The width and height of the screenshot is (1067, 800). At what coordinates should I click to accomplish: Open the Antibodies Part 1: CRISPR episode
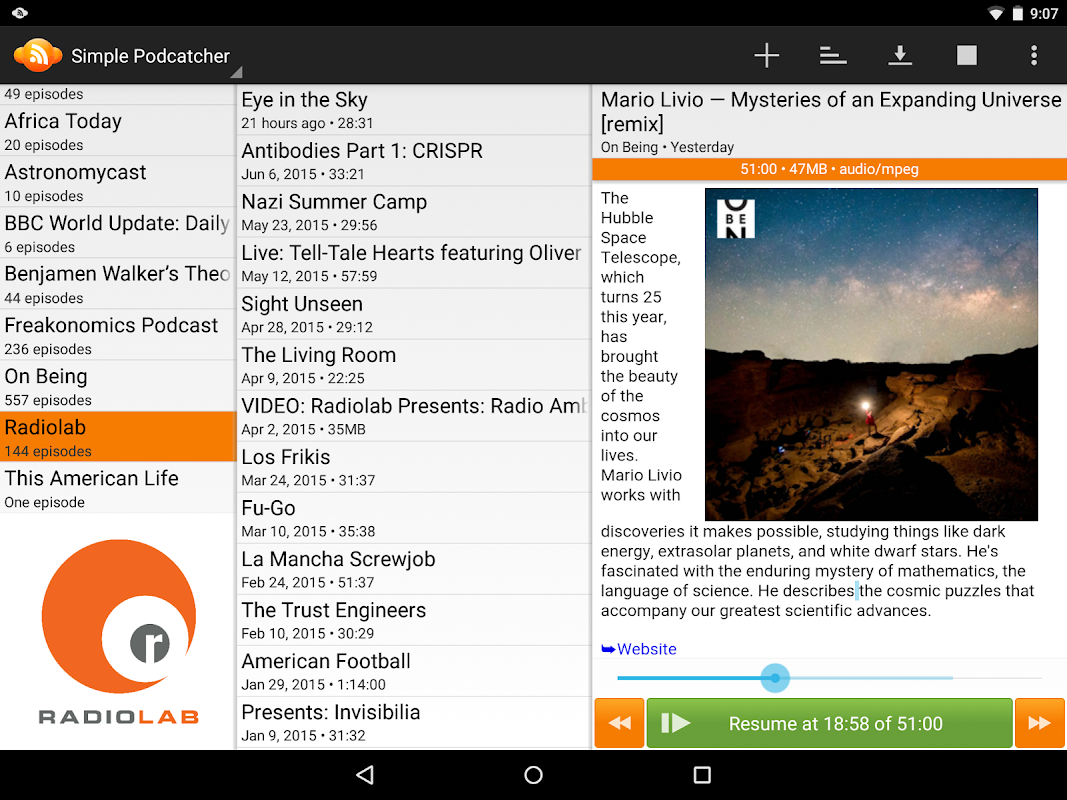pyautogui.click(x=414, y=161)
